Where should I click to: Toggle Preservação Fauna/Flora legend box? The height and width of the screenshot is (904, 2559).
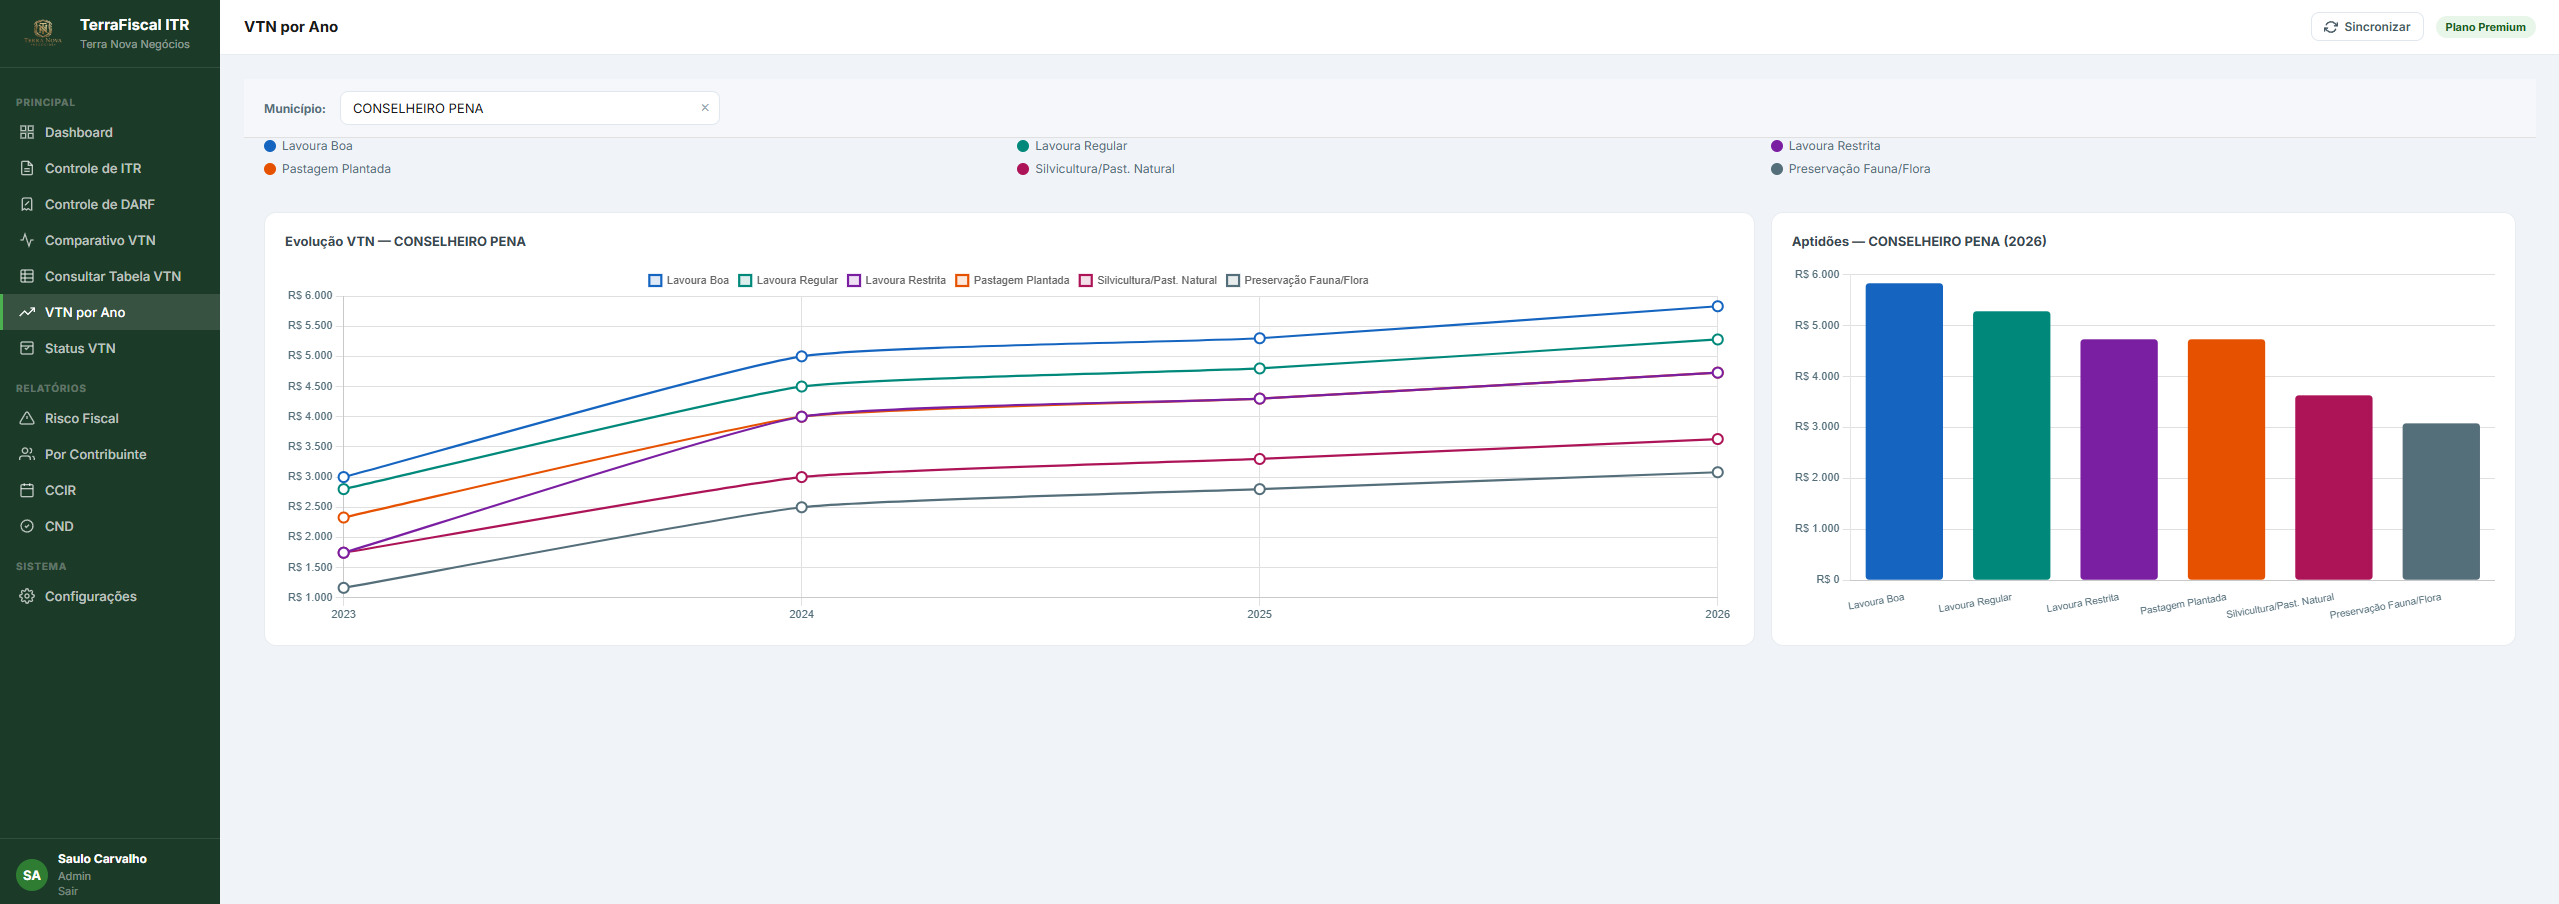[1297, 281]
